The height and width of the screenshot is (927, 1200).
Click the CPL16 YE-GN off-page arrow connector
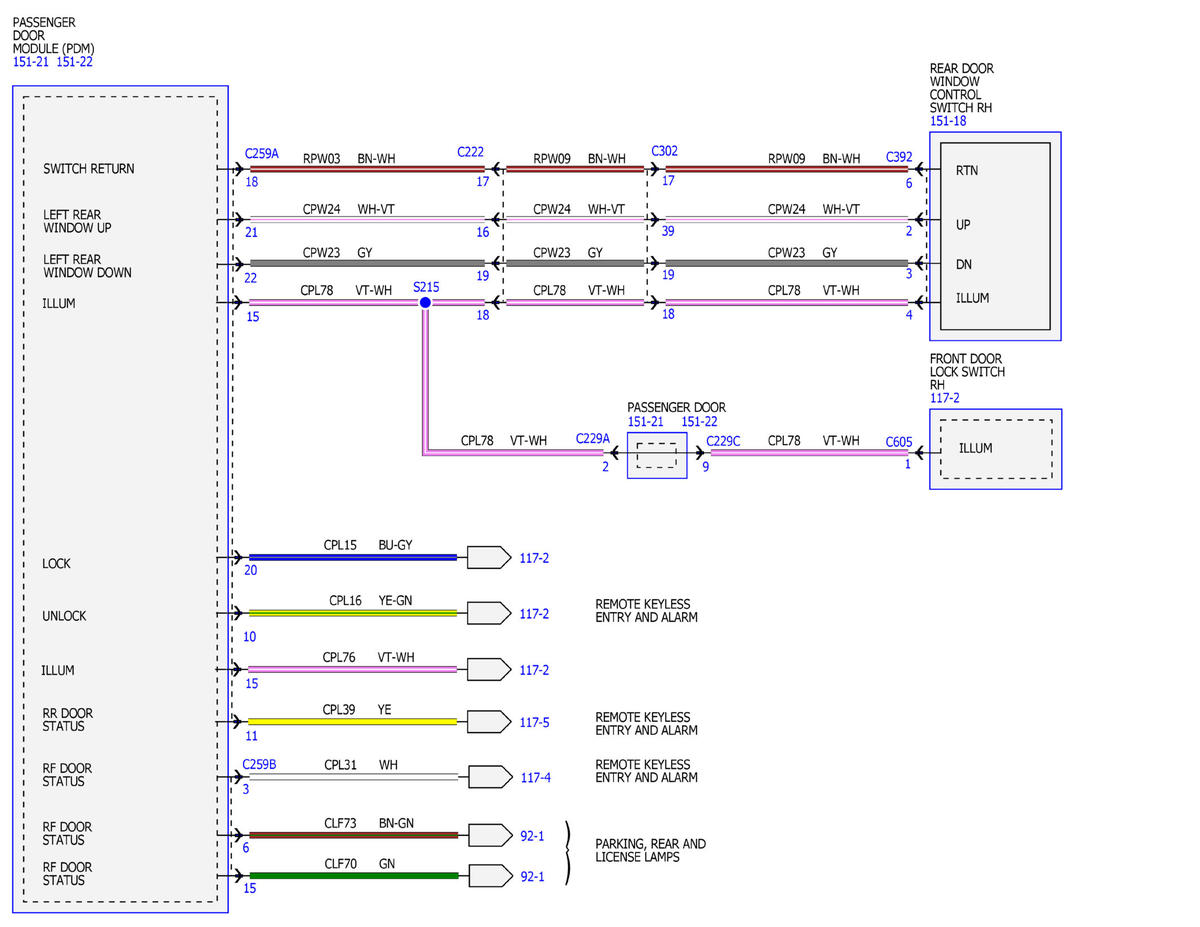488,613
